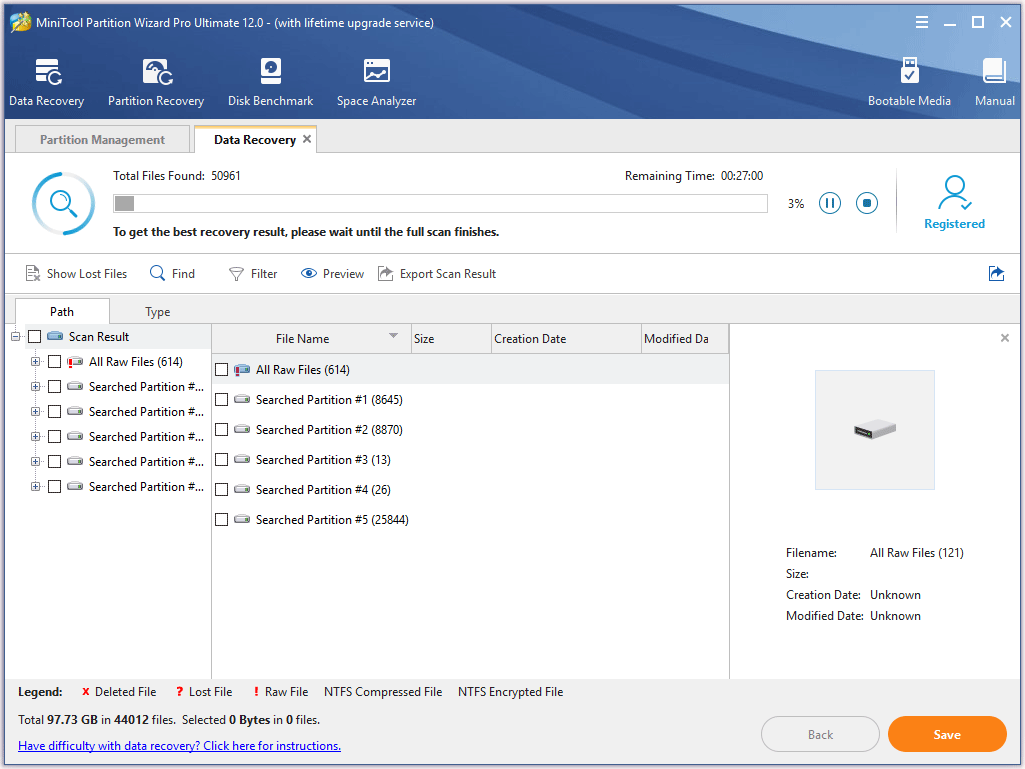Select the Searched Partition #1 (8645) checkbox
This screenshot has height=769, width=1025.
(222, 400)
